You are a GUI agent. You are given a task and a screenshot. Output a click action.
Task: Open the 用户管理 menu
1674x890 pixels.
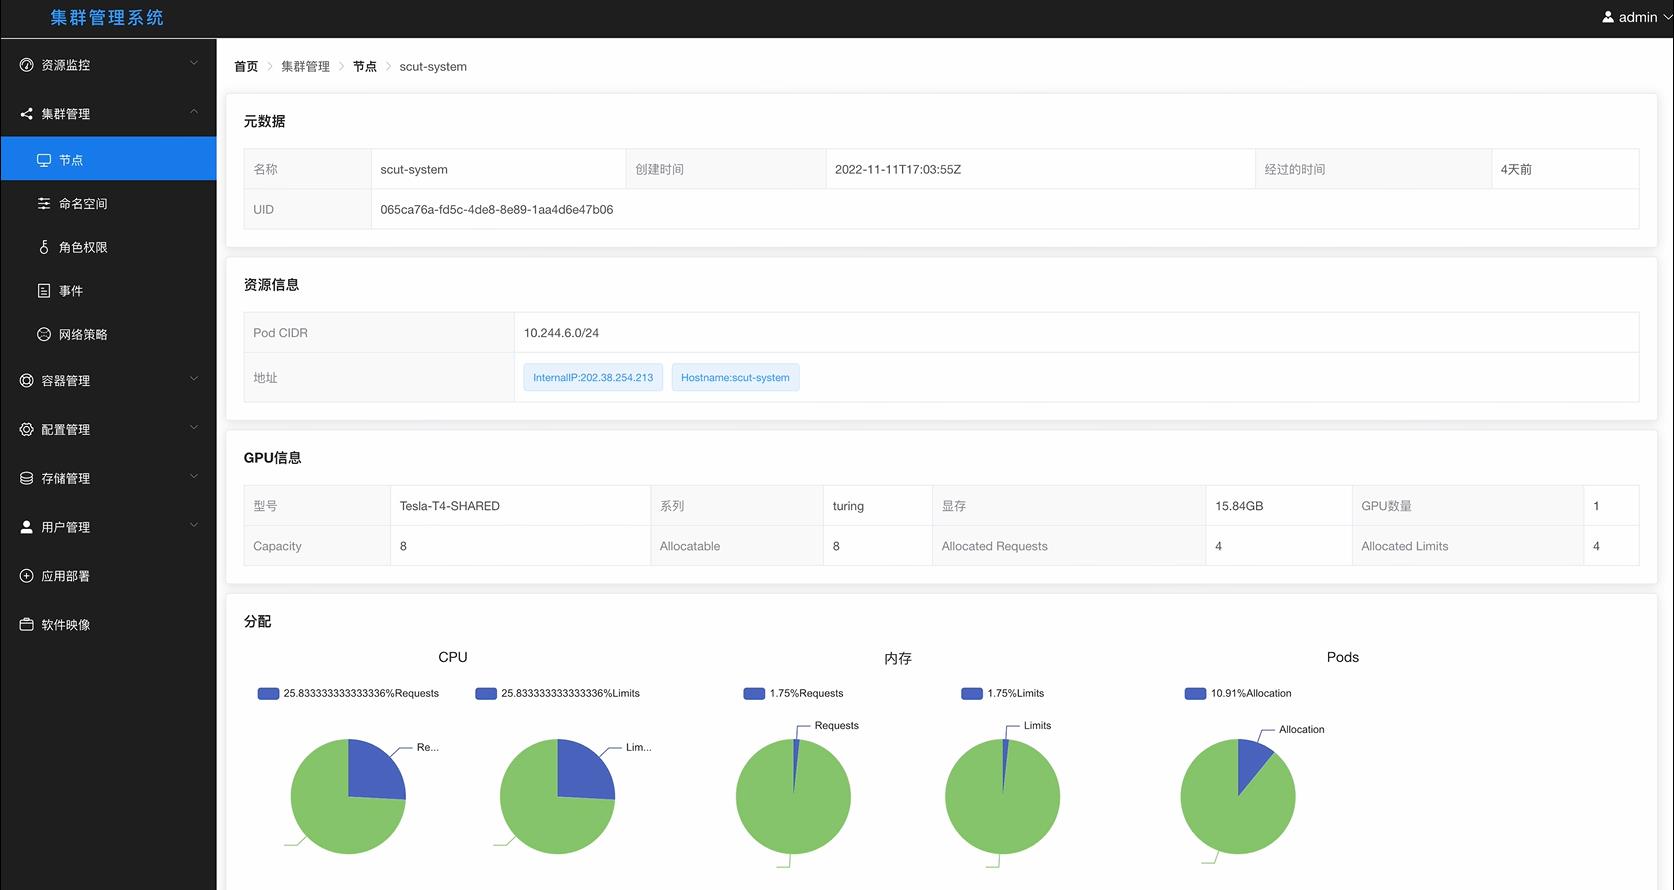(108, 527)
